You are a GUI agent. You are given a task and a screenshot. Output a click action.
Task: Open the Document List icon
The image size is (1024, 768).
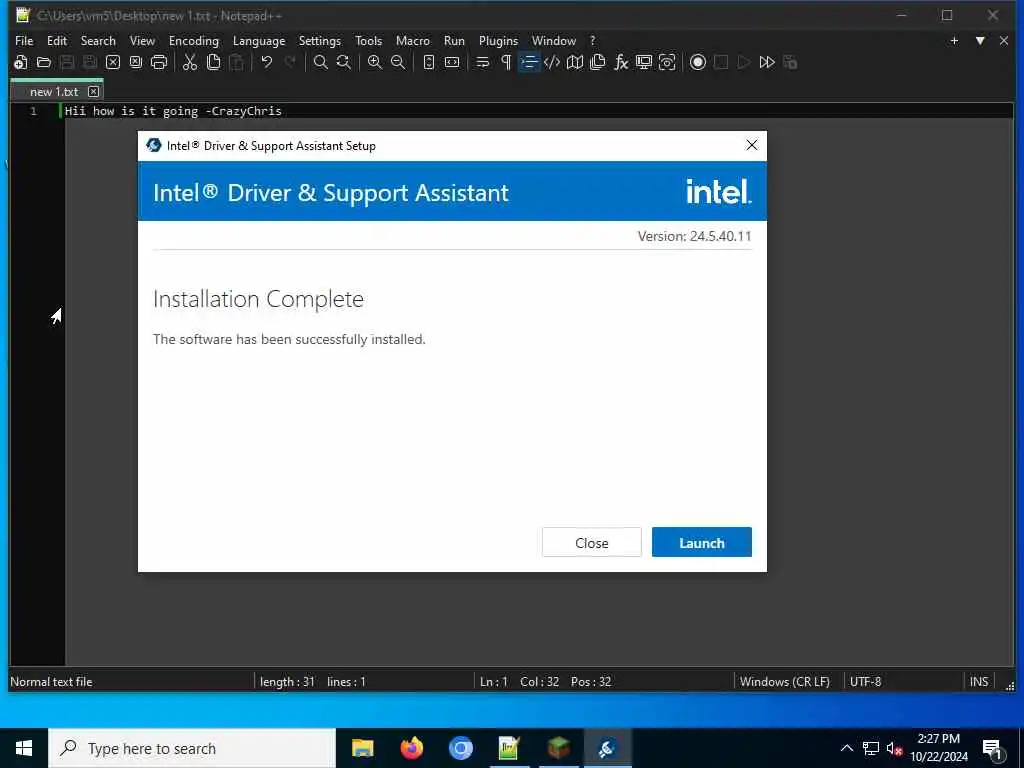(x=598, y=62)
